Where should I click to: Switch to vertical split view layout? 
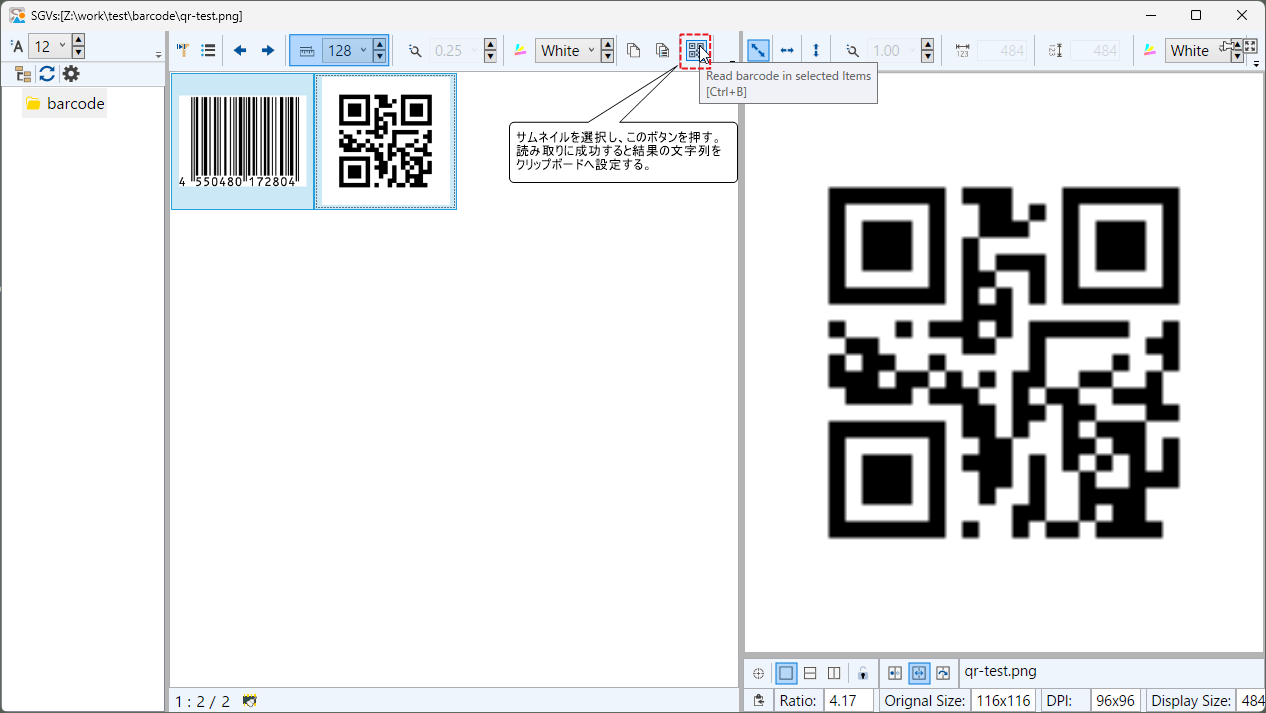tap(834, 673)
